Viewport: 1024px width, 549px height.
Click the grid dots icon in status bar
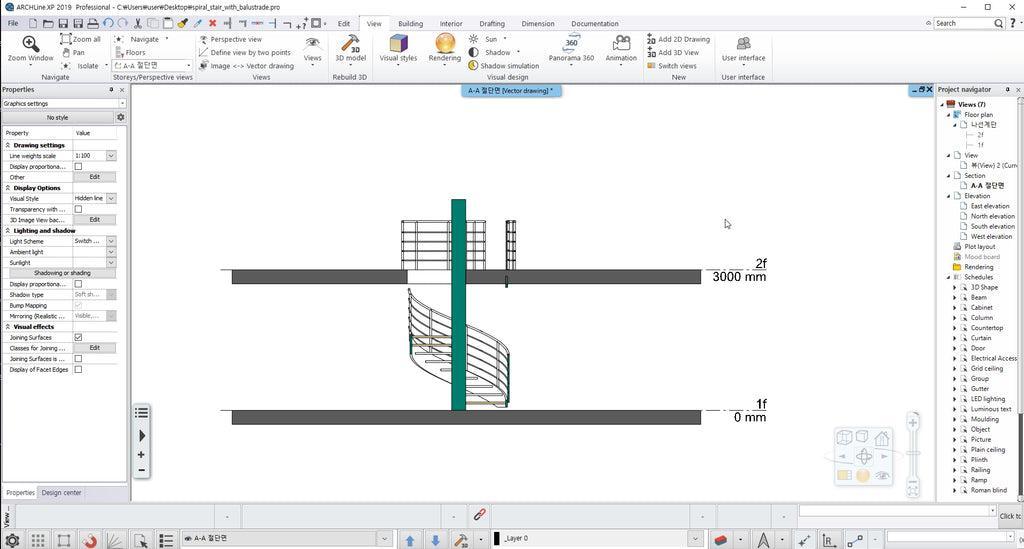pos(38,541)
